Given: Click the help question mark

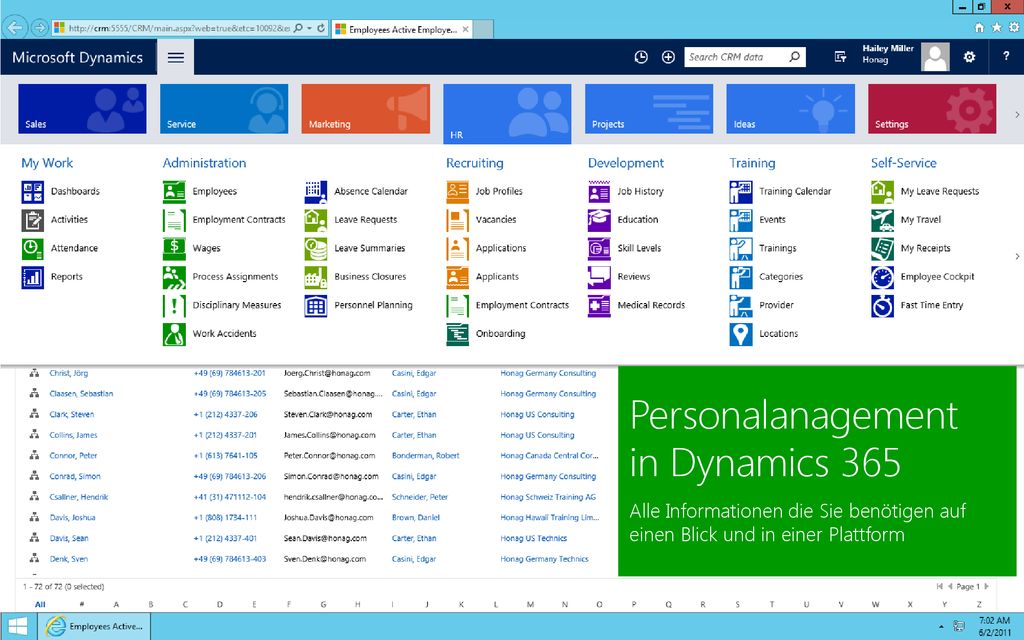Looking at the screenshot, I should (1006, 57).
